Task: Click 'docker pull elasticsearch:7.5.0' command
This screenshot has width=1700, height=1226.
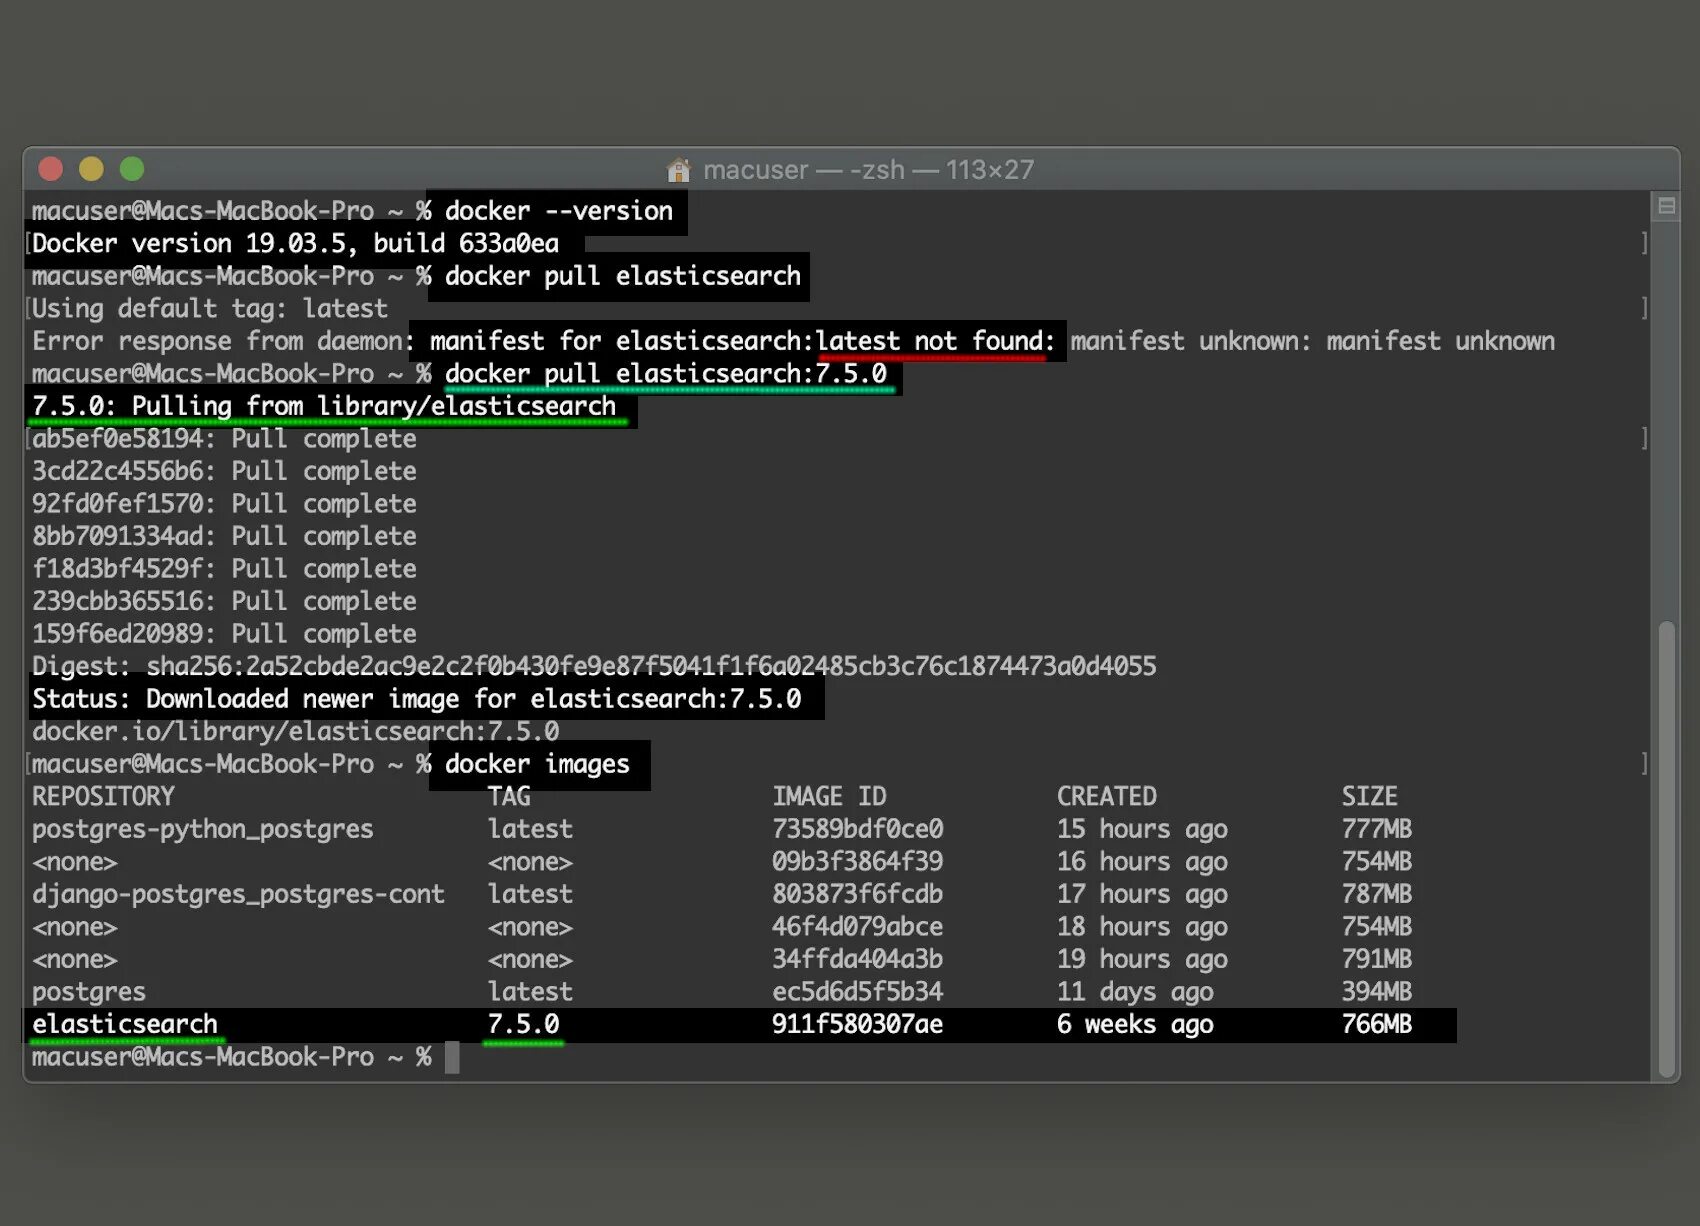Action: click(x=665, y=374)
